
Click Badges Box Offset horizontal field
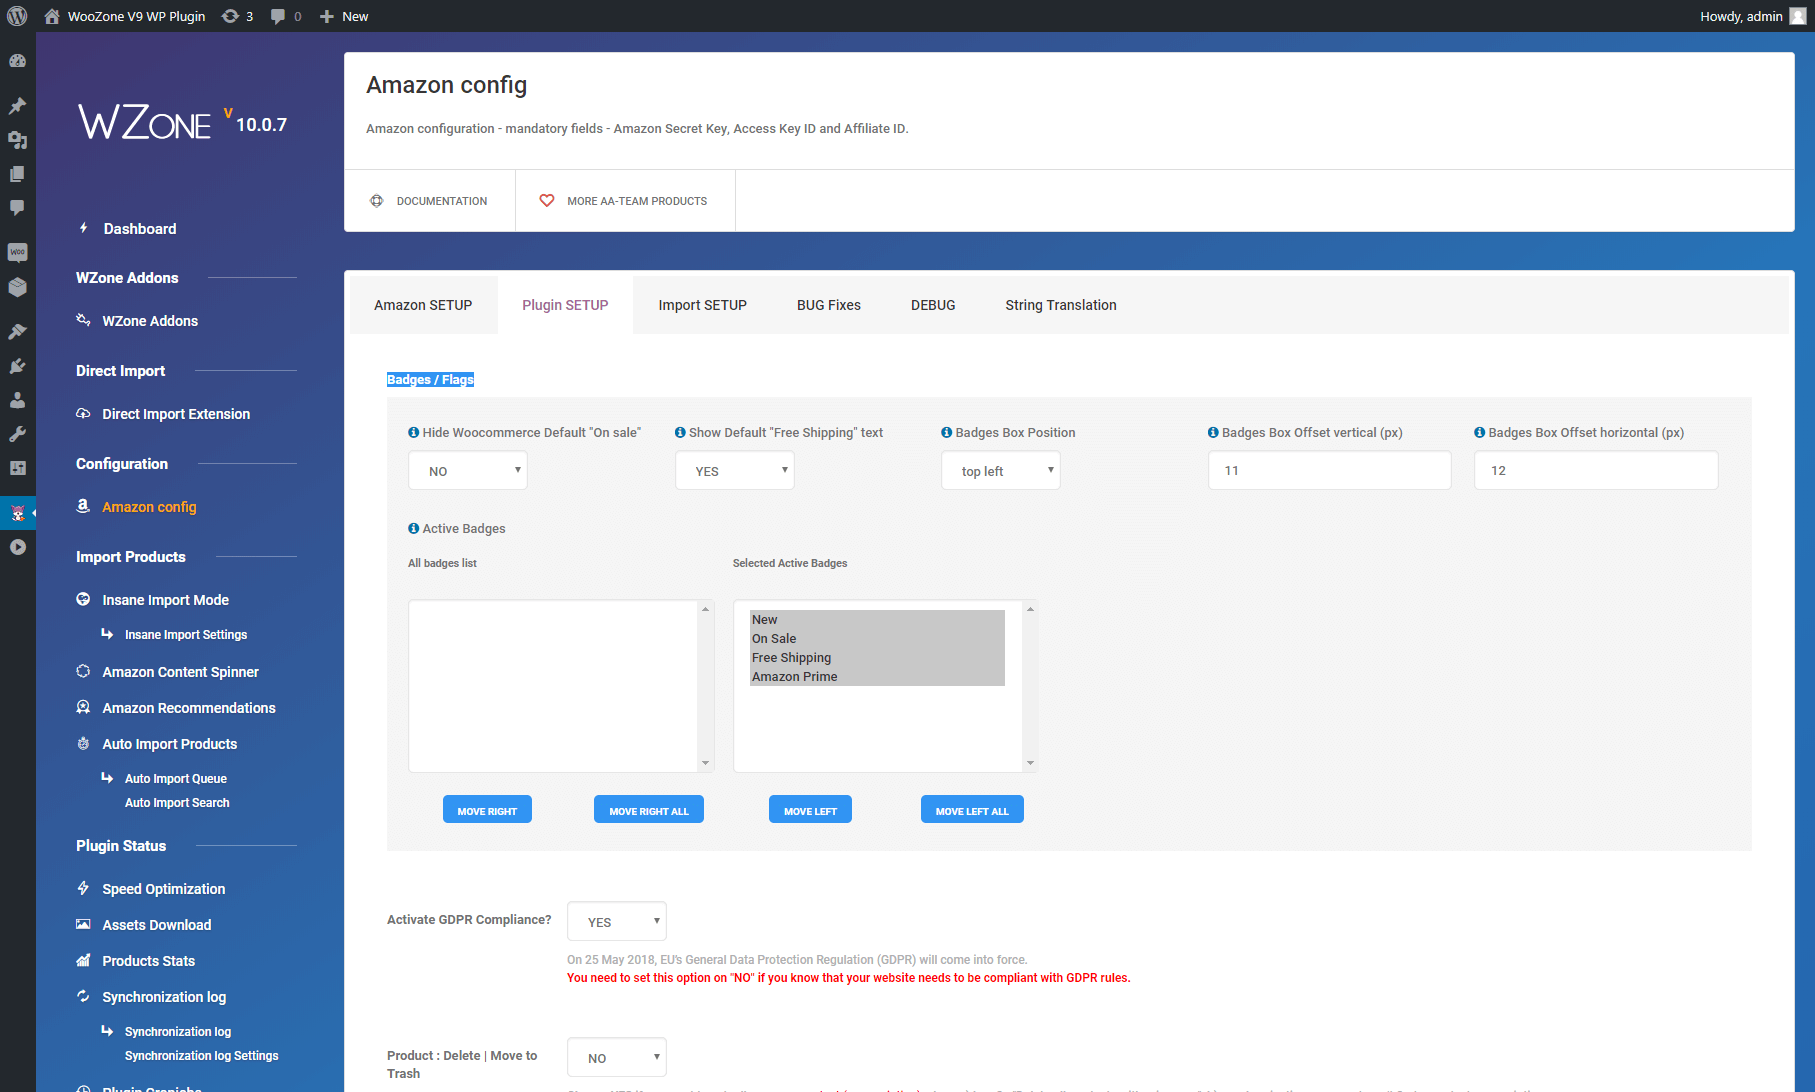[x=1596, y=470]
